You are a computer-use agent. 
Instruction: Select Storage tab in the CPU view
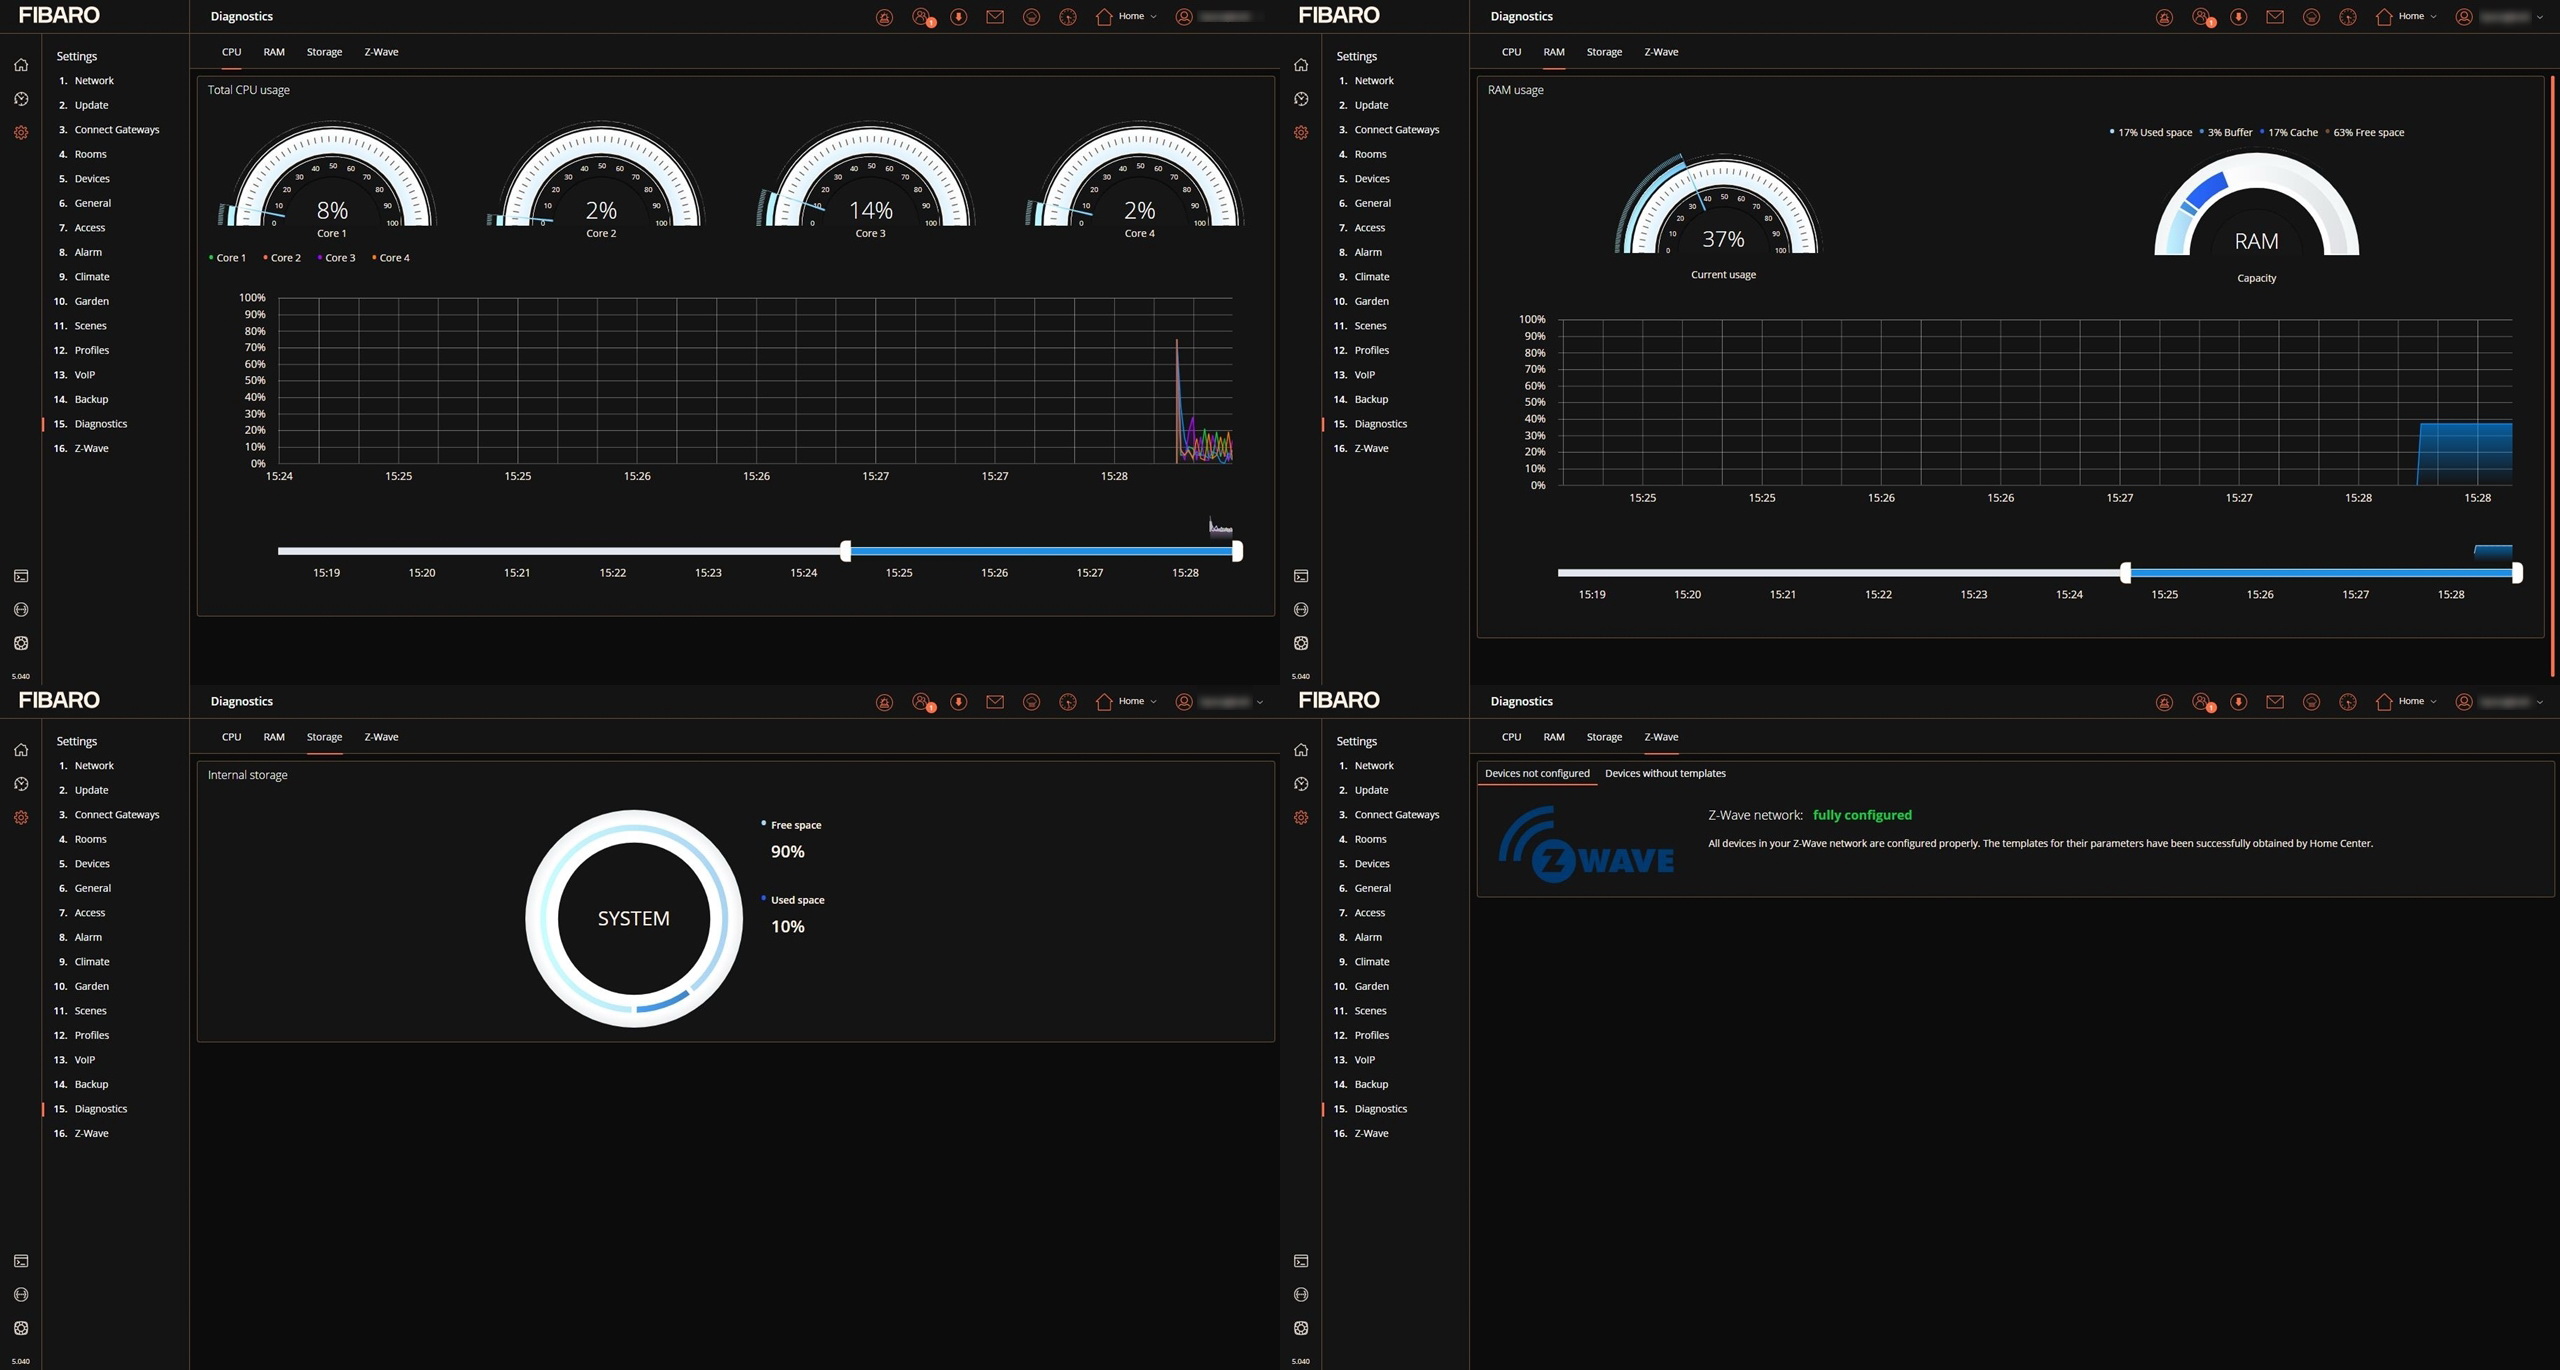coord(324,52)
